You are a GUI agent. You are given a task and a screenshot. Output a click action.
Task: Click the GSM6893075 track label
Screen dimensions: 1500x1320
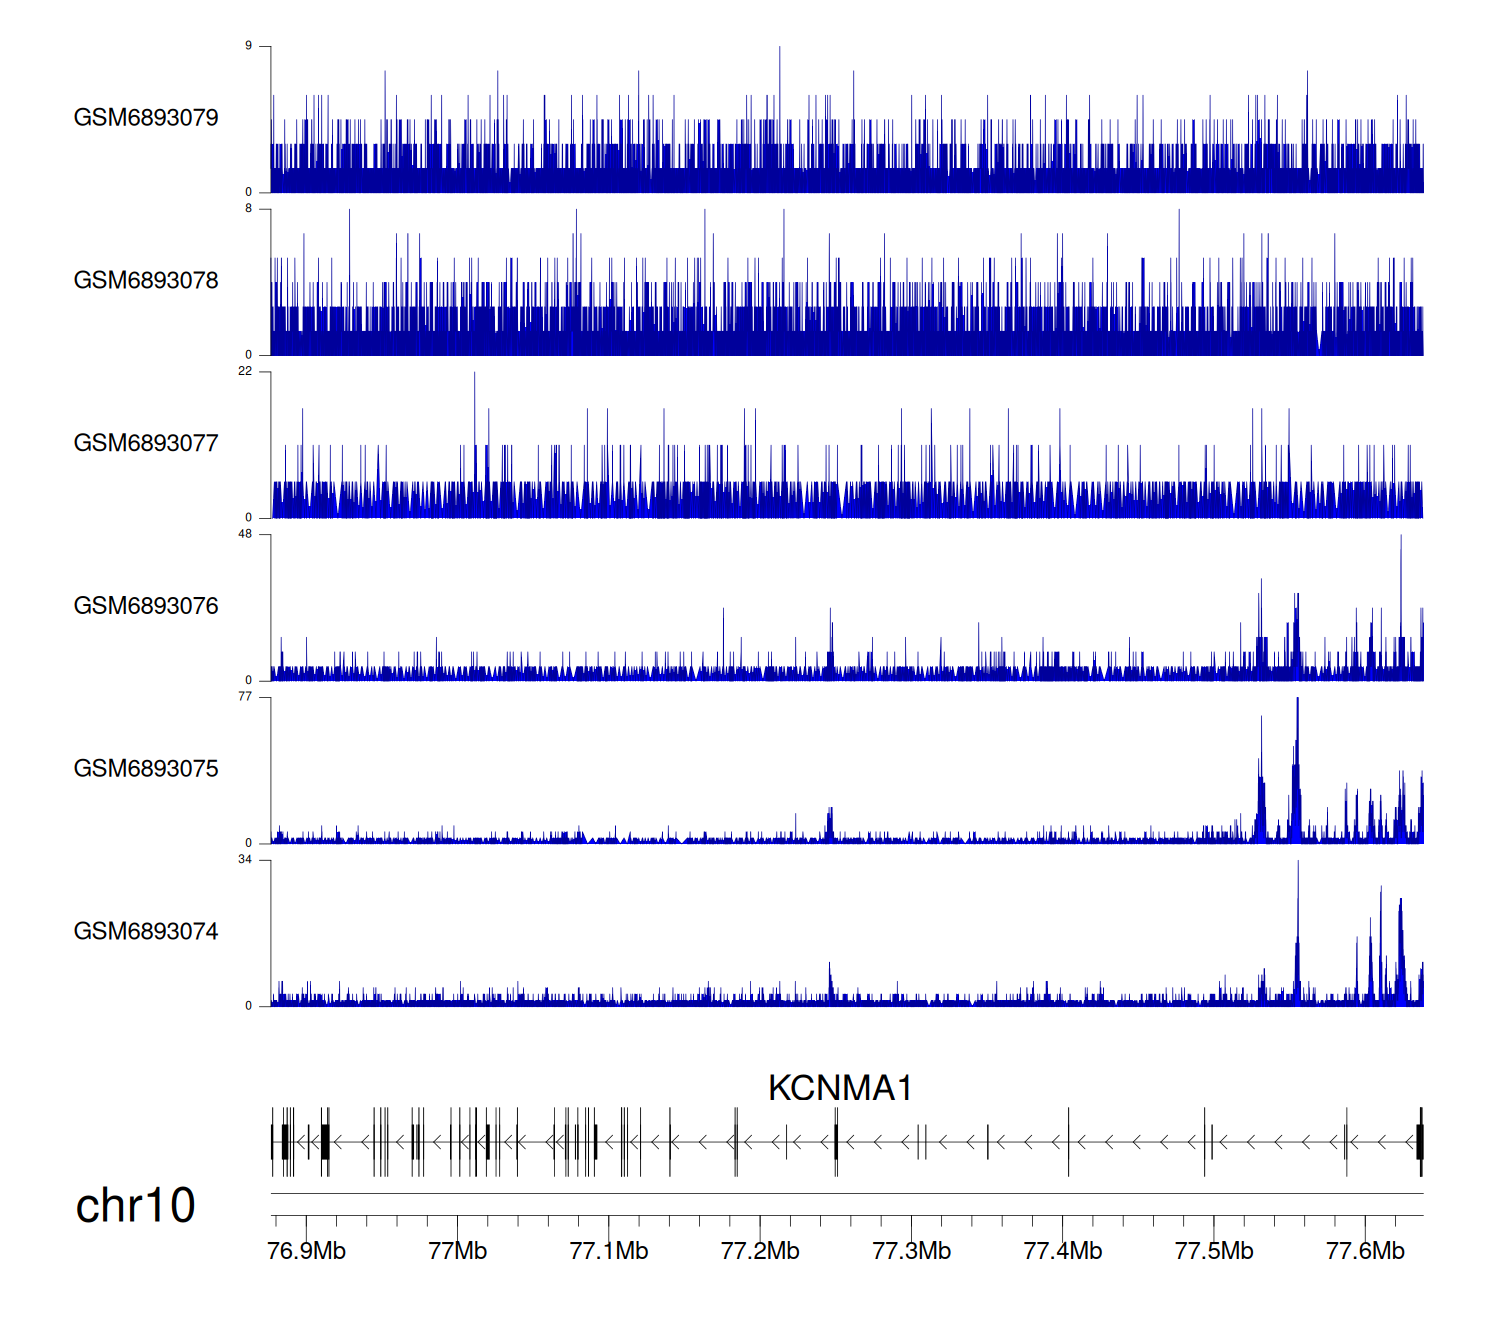(146, 769)
